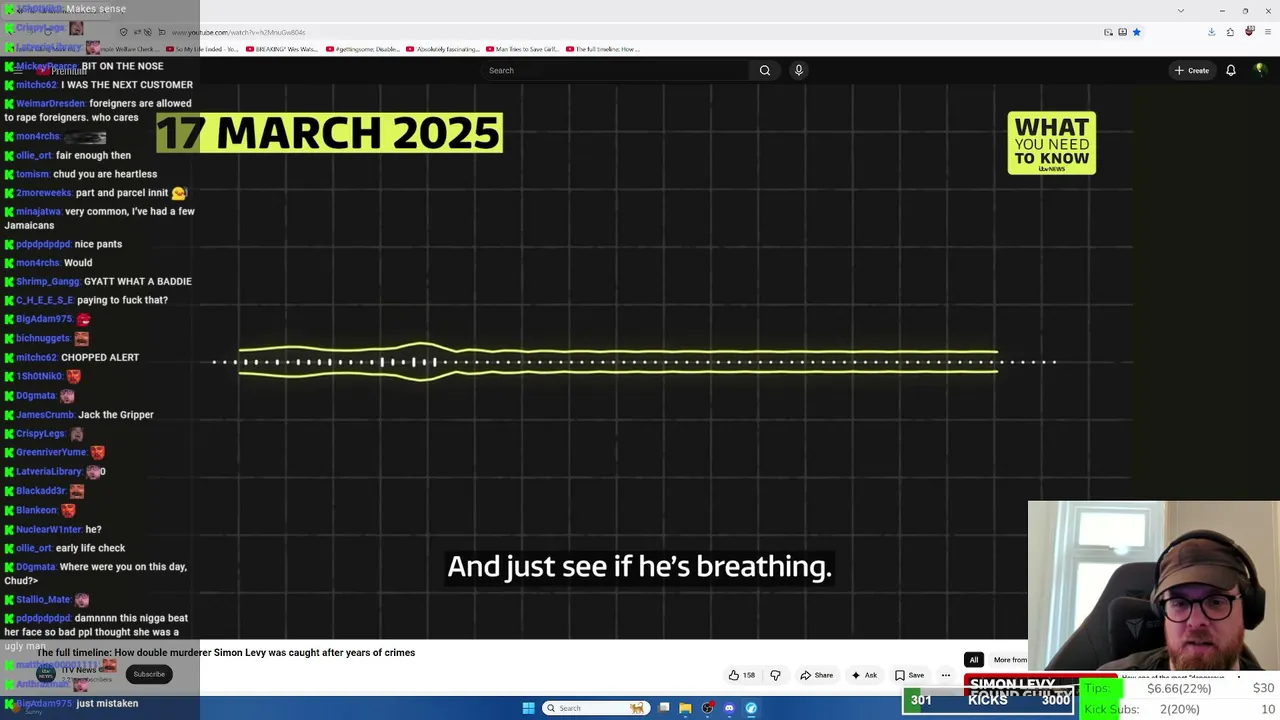The height and width of the screenshot is (720, 1280).
Task: Dislike the video with thumbs-down button
Action: coord(775,675)
